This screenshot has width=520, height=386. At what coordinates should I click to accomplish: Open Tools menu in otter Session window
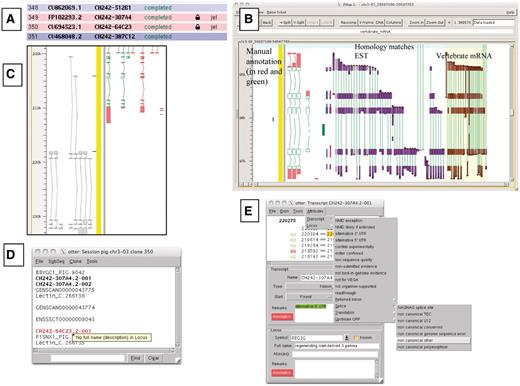click(92, 261)
